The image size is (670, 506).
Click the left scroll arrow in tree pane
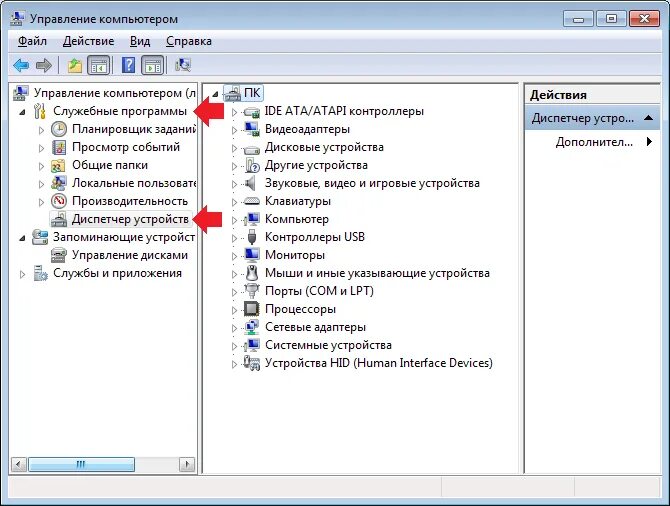click(18, 464)
